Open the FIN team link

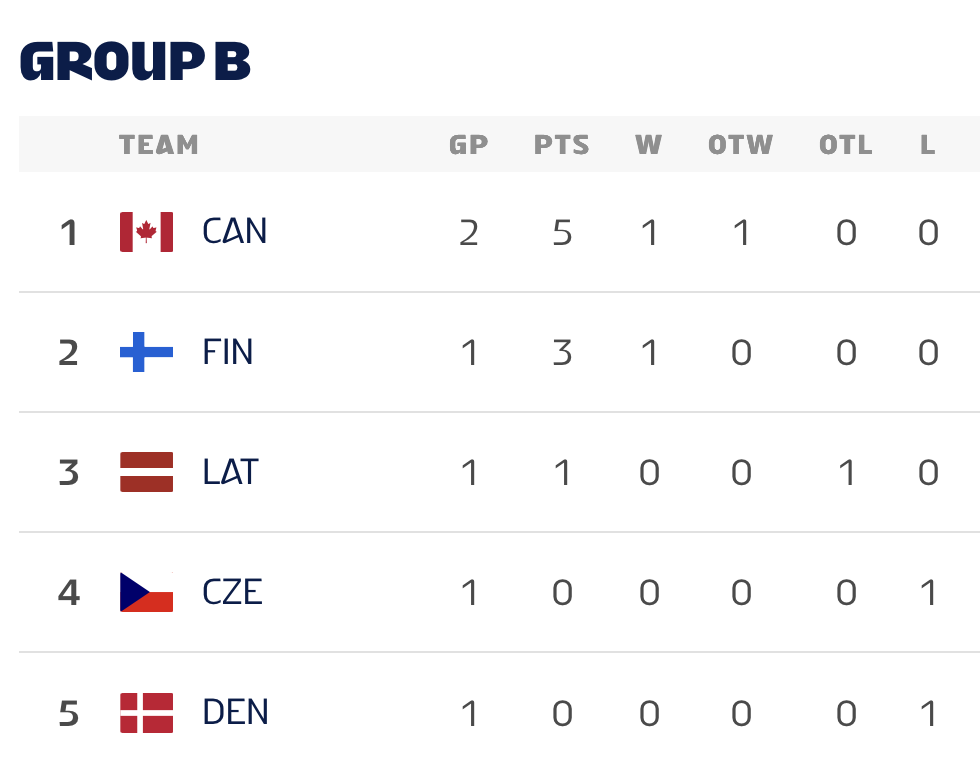click(227, 352)
